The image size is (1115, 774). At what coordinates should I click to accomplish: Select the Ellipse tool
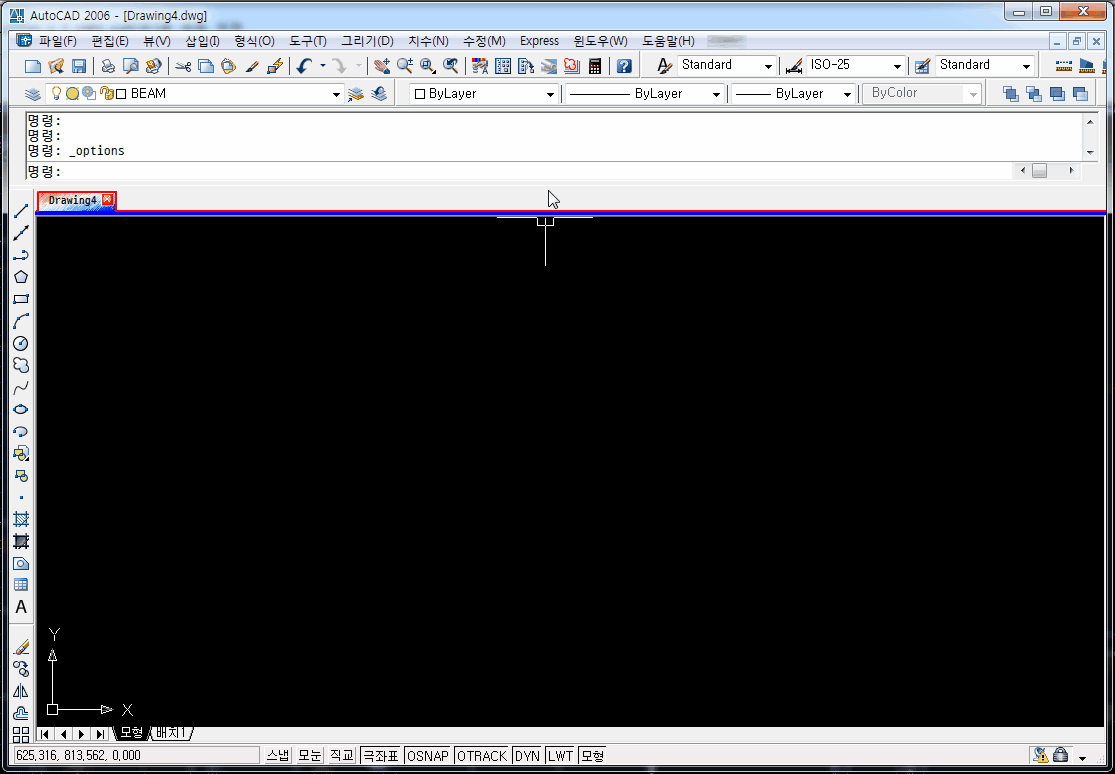pos(21,409)
